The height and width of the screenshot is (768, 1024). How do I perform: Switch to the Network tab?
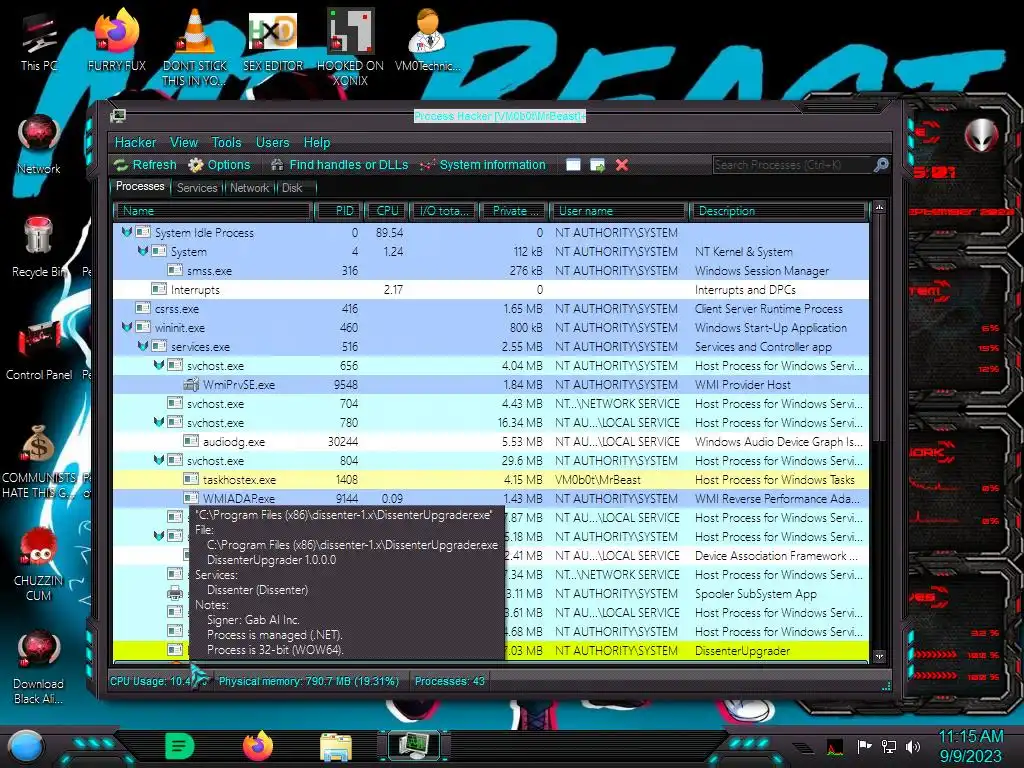[249, 188]
